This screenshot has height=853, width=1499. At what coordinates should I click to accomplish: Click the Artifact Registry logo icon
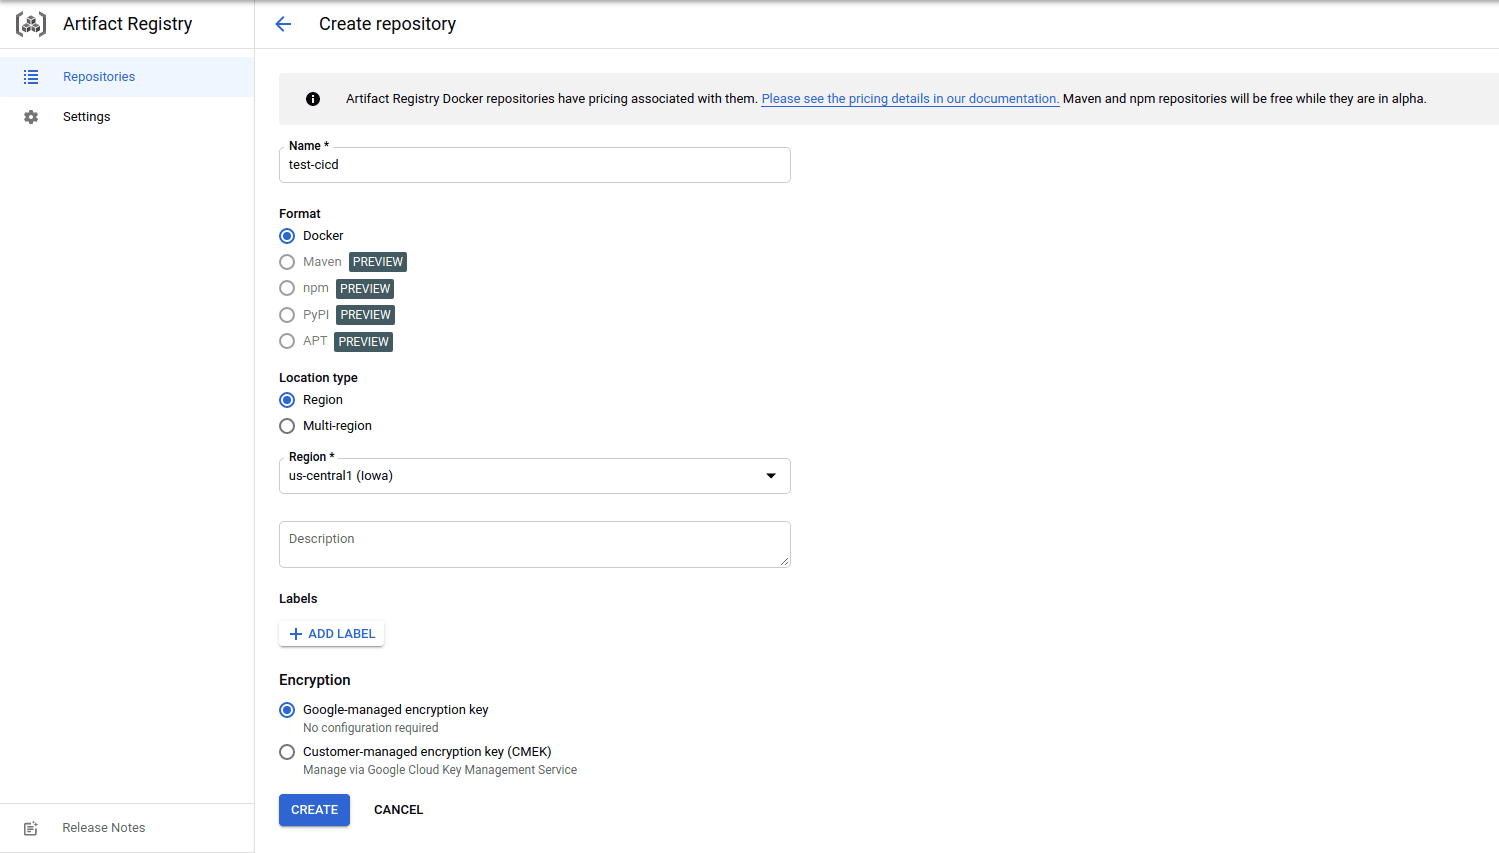[31, 24]
